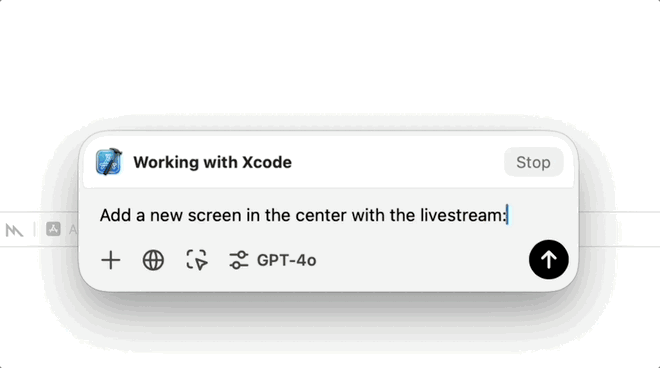Image resolution: width=660 pixels, height=368 pixels.
Task: Click the "Working with Xcode" title text
Action: pyautogui.click(x=213, y=163)
